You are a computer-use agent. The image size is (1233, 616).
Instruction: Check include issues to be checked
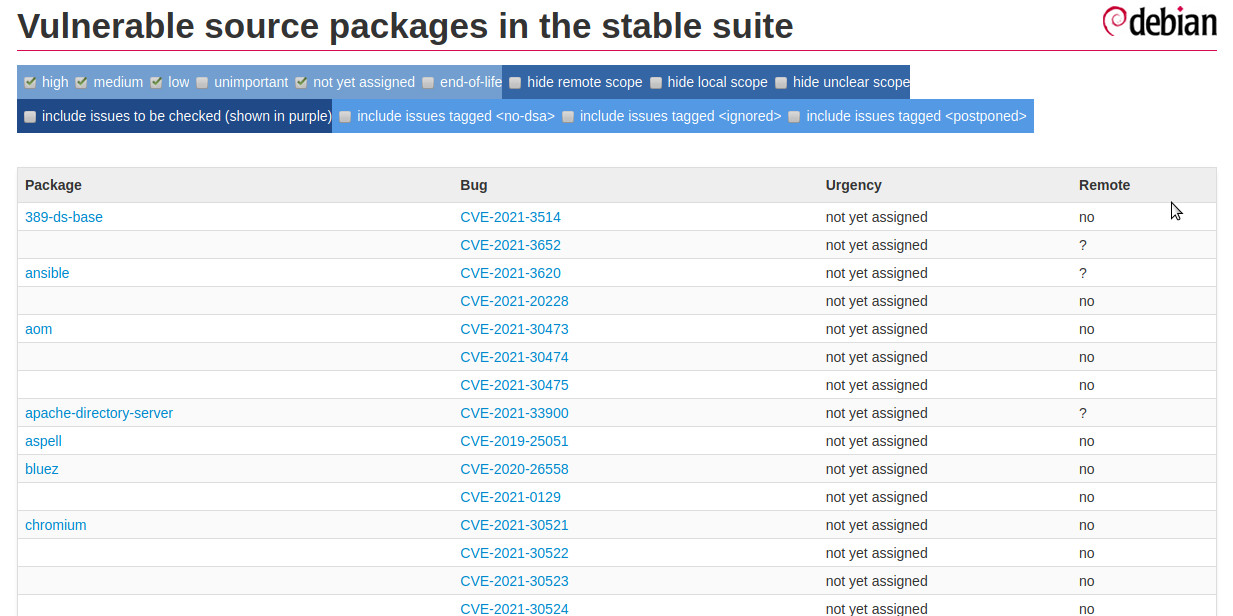pyautogui.click(x=29, y=116)
